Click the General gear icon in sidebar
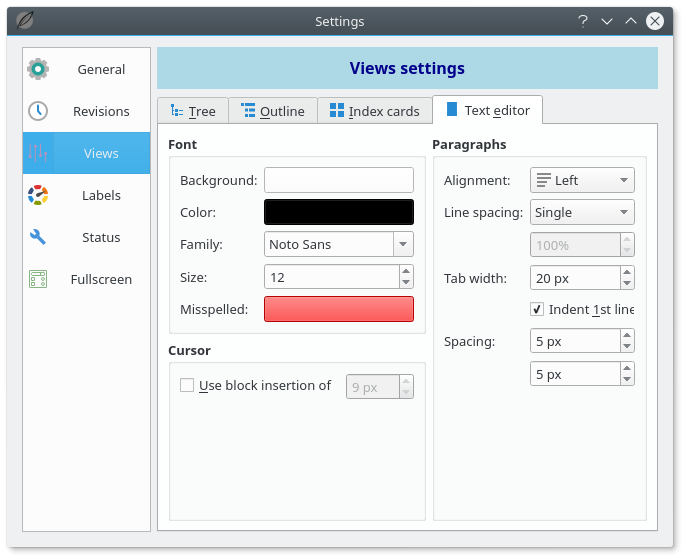Image resolution: width=686 pixels, height=560 pixels. tap(38, 69)
